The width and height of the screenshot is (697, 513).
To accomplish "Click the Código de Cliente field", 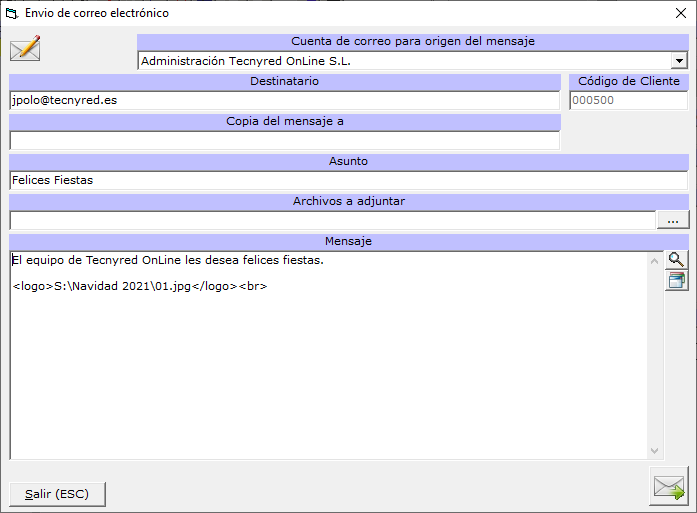I will (628, 100).
